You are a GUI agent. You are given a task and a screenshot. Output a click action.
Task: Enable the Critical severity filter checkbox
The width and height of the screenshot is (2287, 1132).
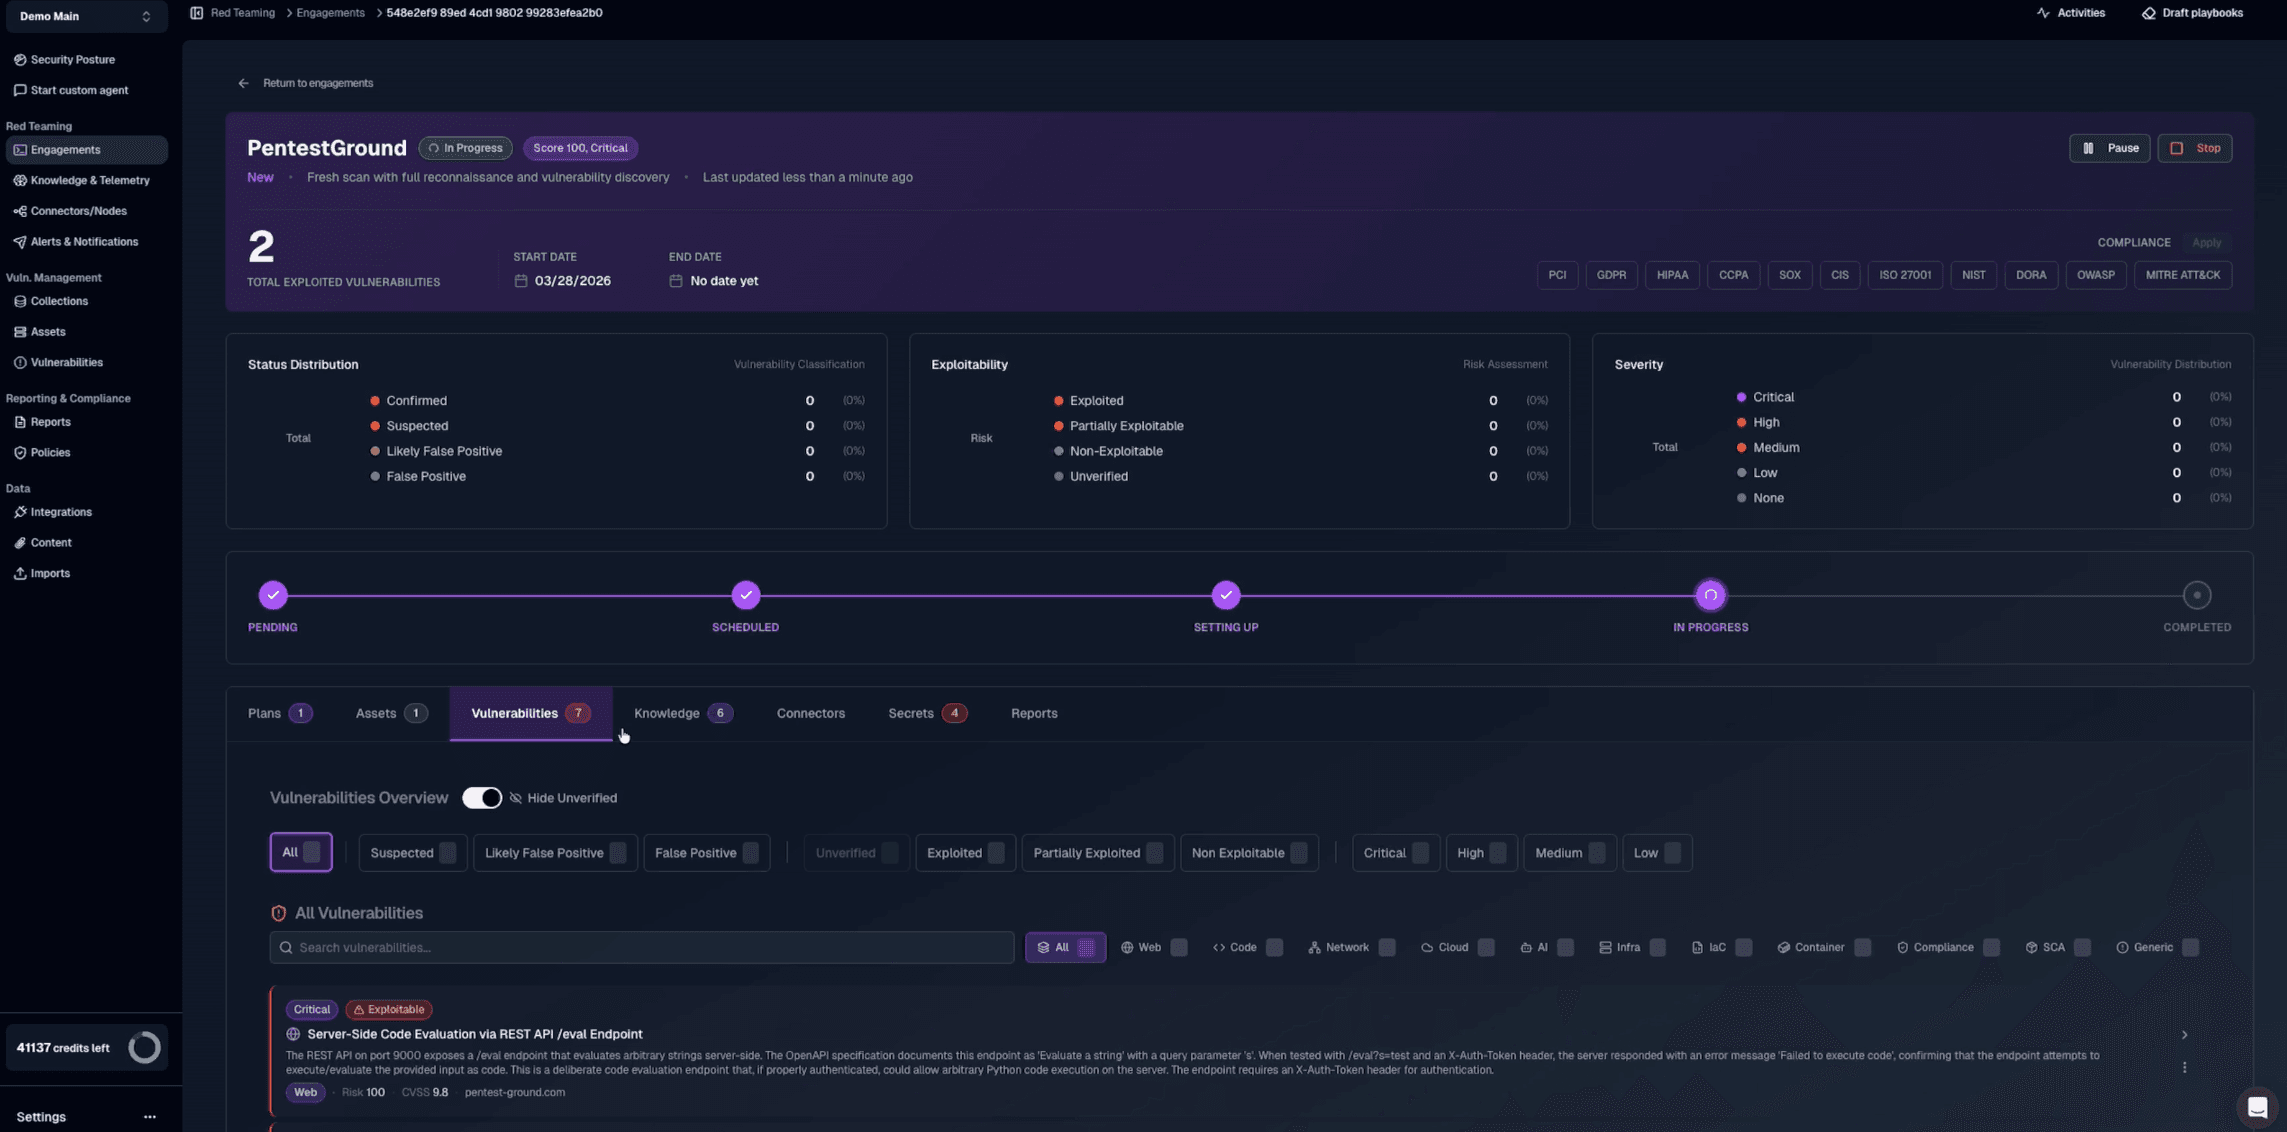[x=1421, y=852]
